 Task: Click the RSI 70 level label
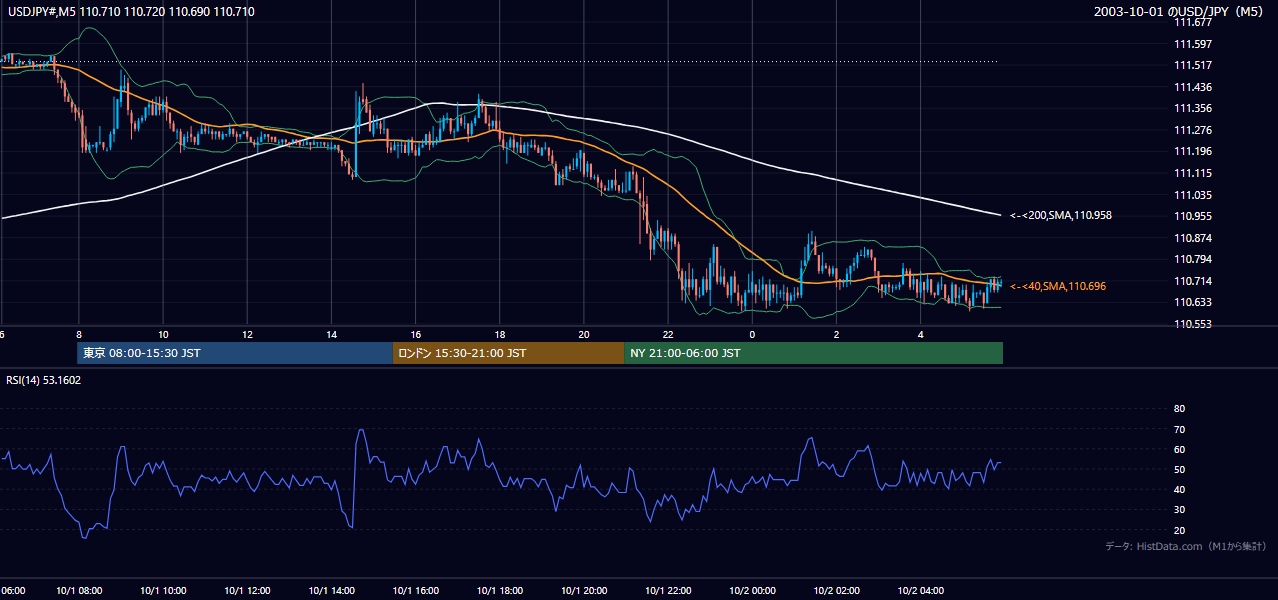(1179, 429)
